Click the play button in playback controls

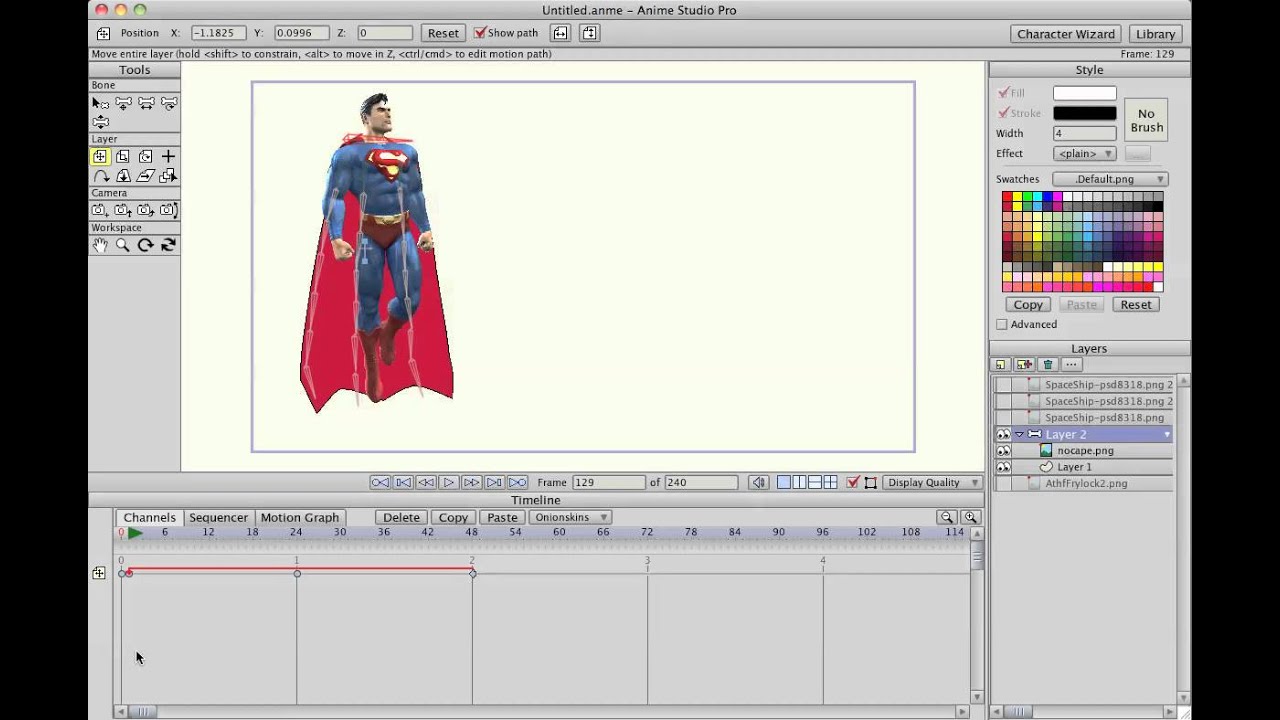(449, 482)
